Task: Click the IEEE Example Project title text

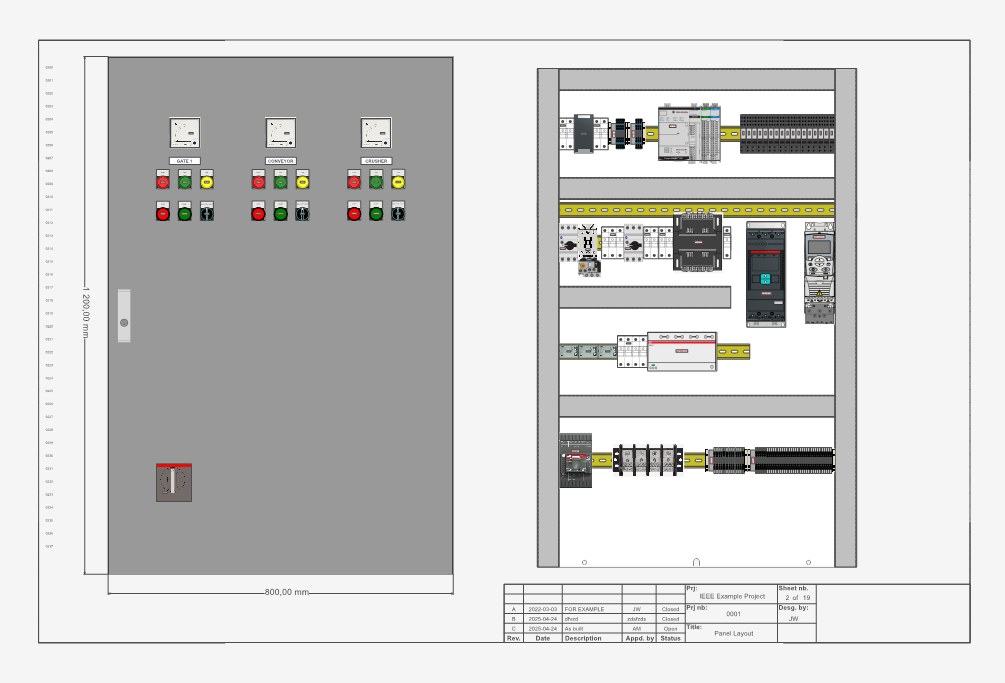Action: pyautogui.click(x=732, y=596)
